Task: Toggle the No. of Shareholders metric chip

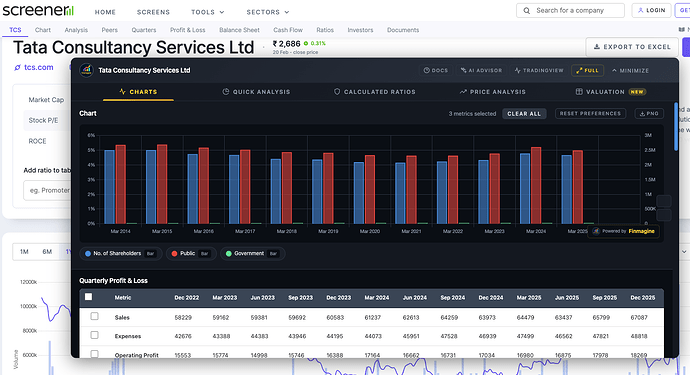Action: 121,254
